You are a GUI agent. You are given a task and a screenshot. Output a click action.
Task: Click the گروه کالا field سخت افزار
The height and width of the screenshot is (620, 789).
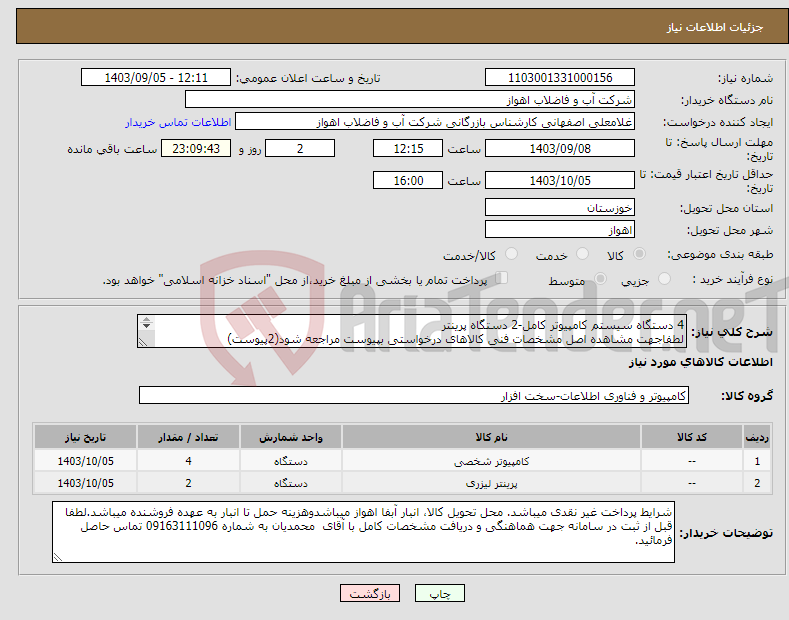pyautogui.click(x=414, y=396)
